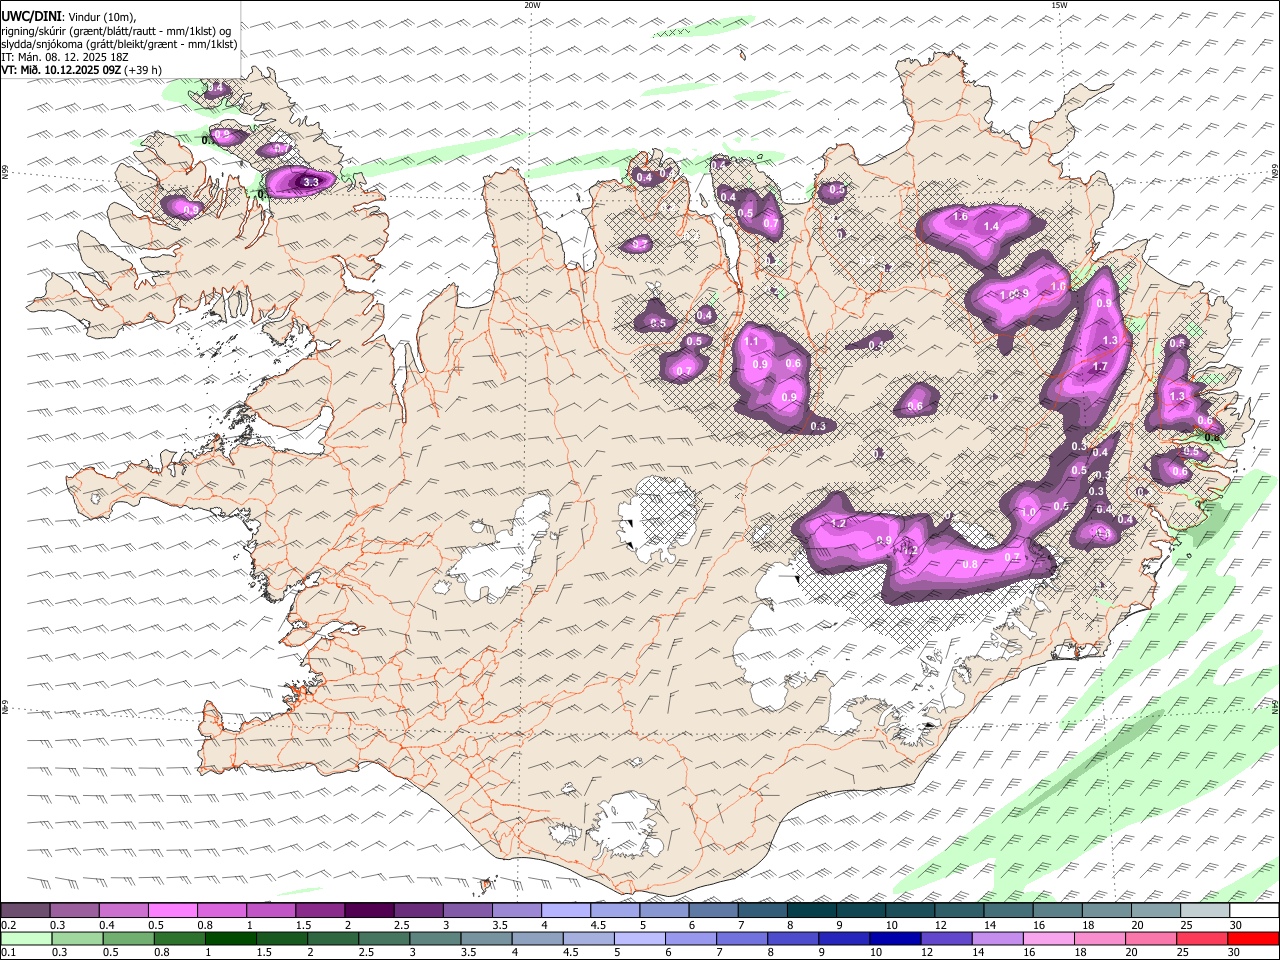The height and width of the screenshot is (960, 1280).
Task: Click the 30 label in the upper legend scale
Action: click(1237, 925)
